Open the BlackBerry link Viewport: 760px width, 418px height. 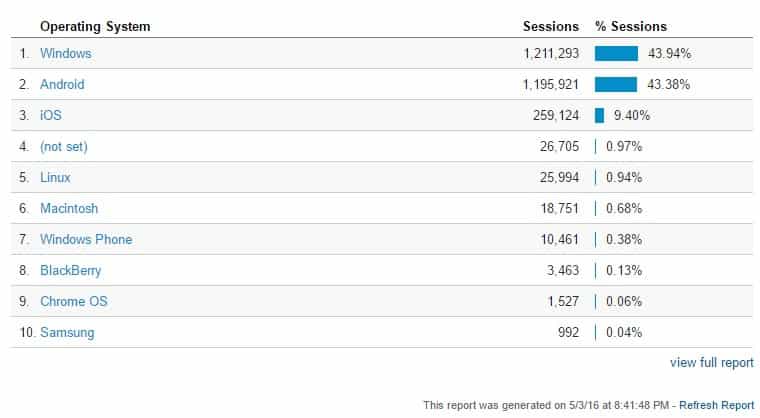tap(71, 271)
